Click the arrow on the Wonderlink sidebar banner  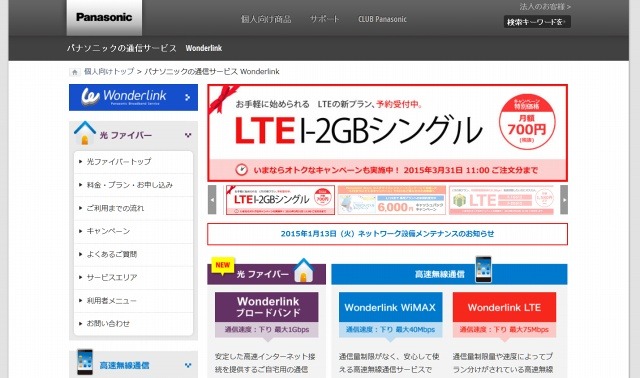[x=187, y=98]
